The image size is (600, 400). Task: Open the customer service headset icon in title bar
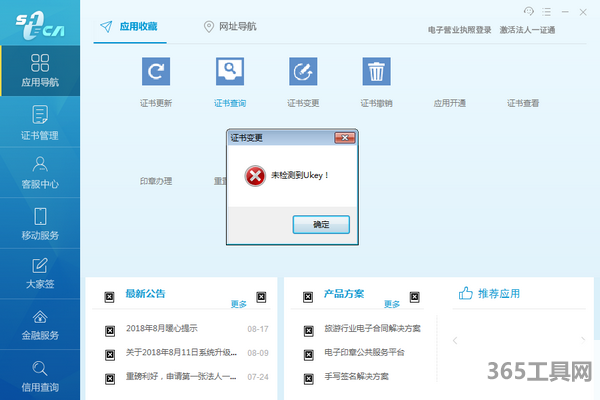(529, 10)
